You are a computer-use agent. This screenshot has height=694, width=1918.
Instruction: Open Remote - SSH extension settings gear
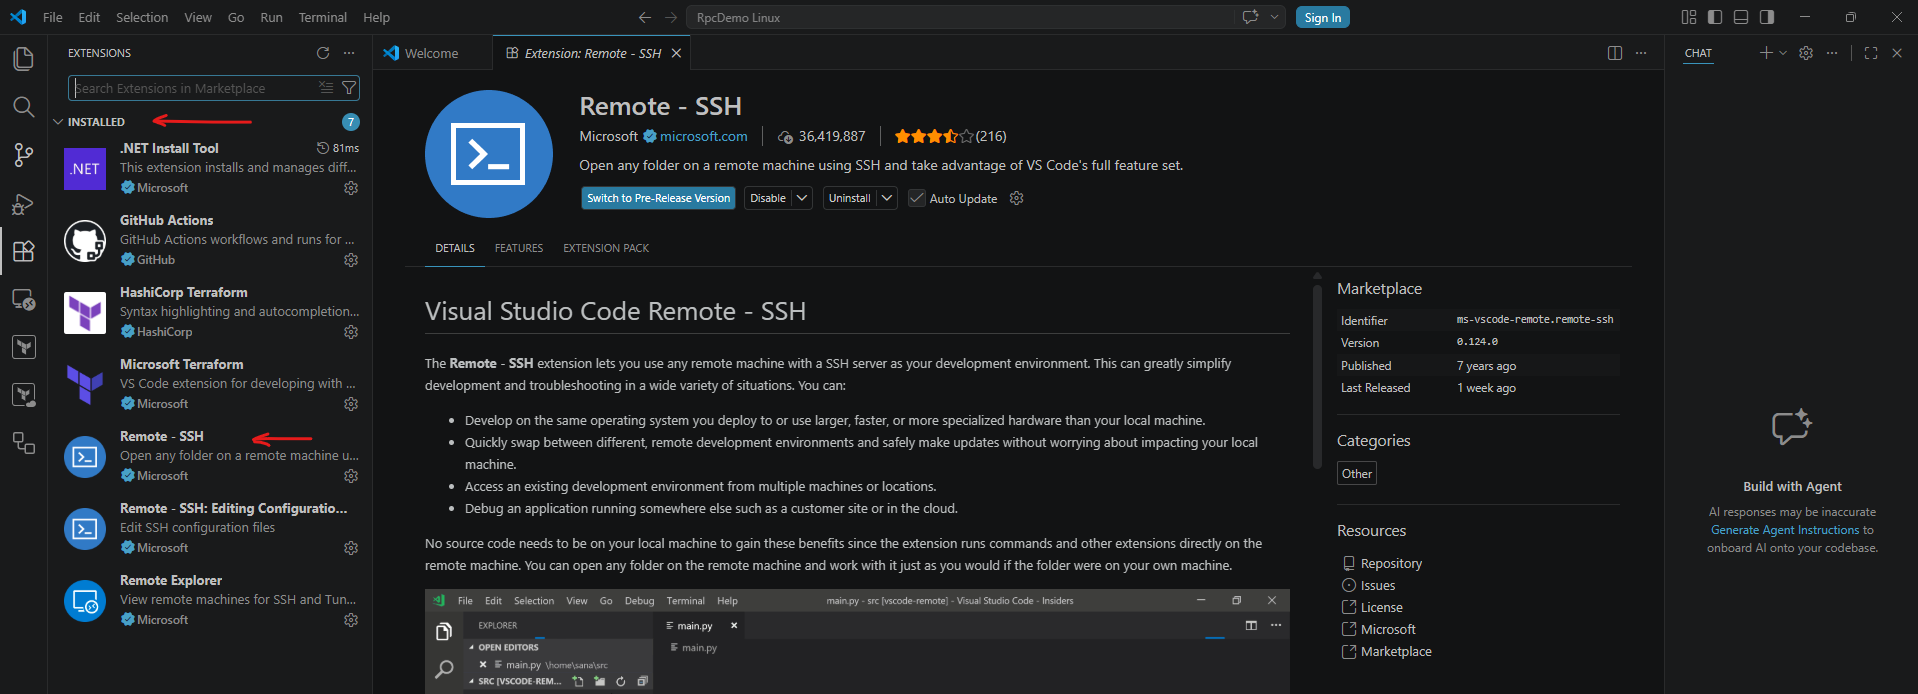click(1017, 198)
